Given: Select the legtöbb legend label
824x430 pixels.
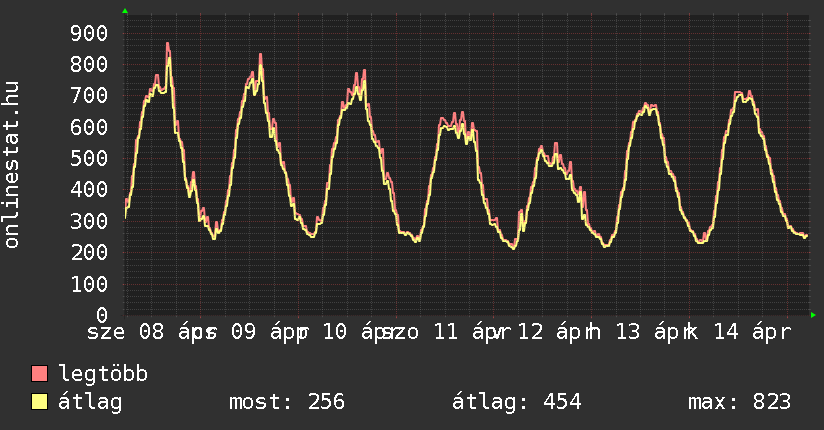Looking at the screenshot, I should (x=103, y=374).
